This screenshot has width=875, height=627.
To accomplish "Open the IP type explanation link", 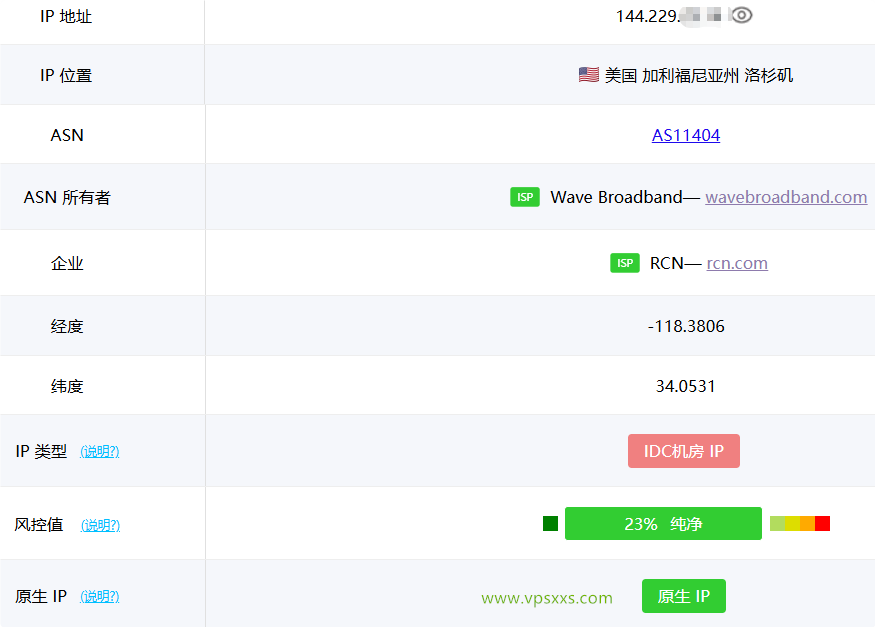I will (100, 451).
